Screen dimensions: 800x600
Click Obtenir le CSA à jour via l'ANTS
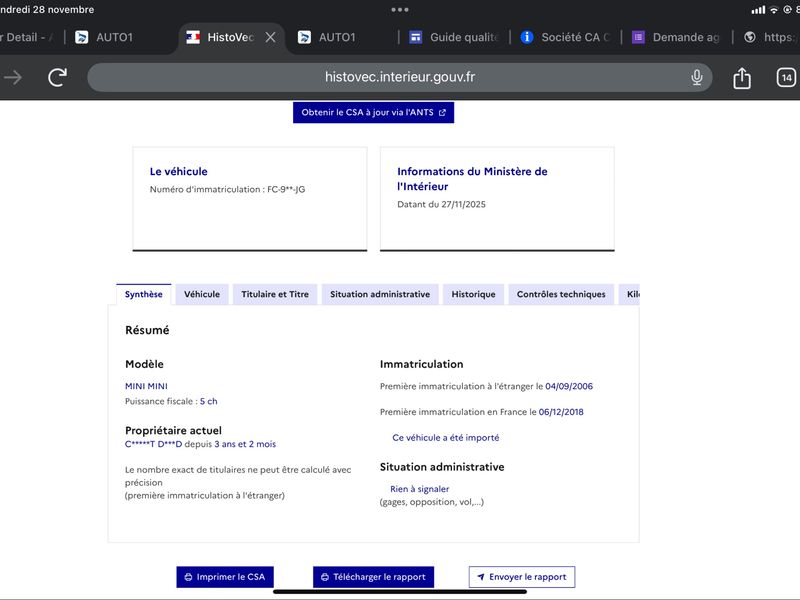pos(373,112)
